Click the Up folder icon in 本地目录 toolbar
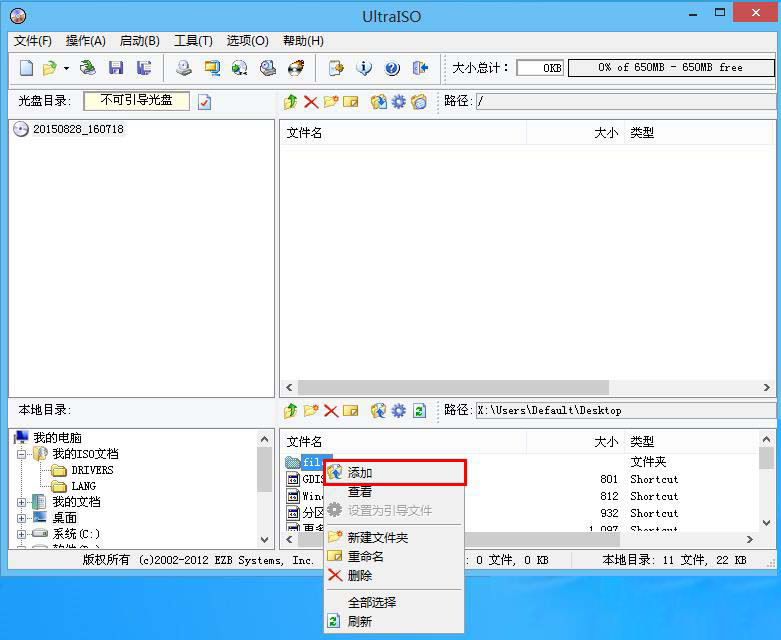 tap(290, 411)
